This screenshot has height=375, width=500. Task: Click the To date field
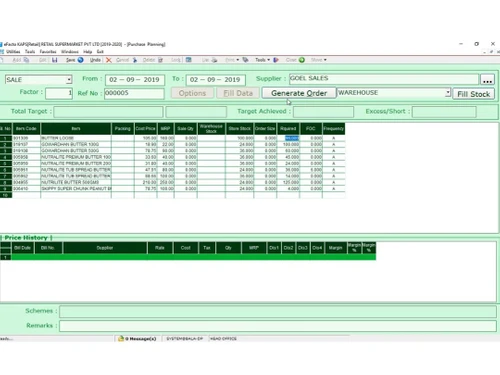pyautogui.click(x=216, y=80)
